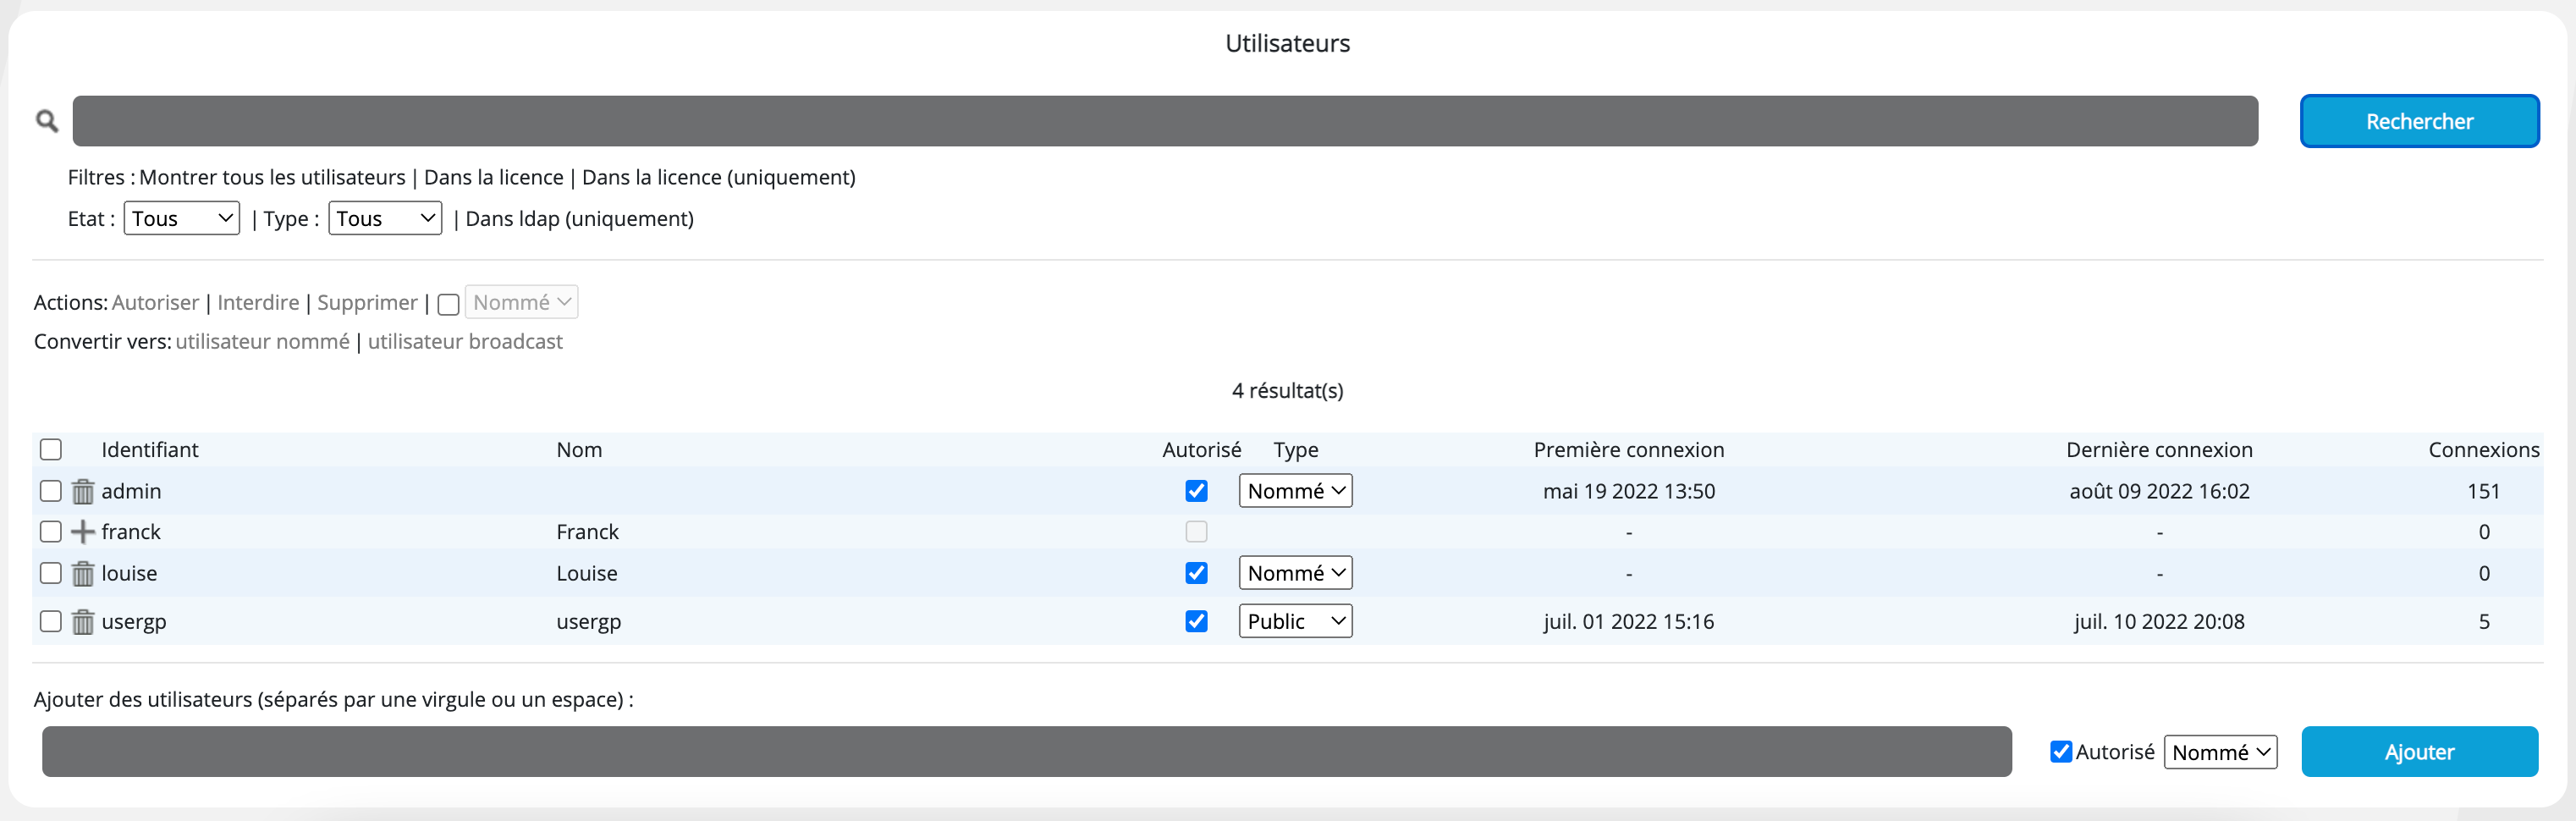
Task: Change usergp type from Public dropdown
Action: point(1295,621)
